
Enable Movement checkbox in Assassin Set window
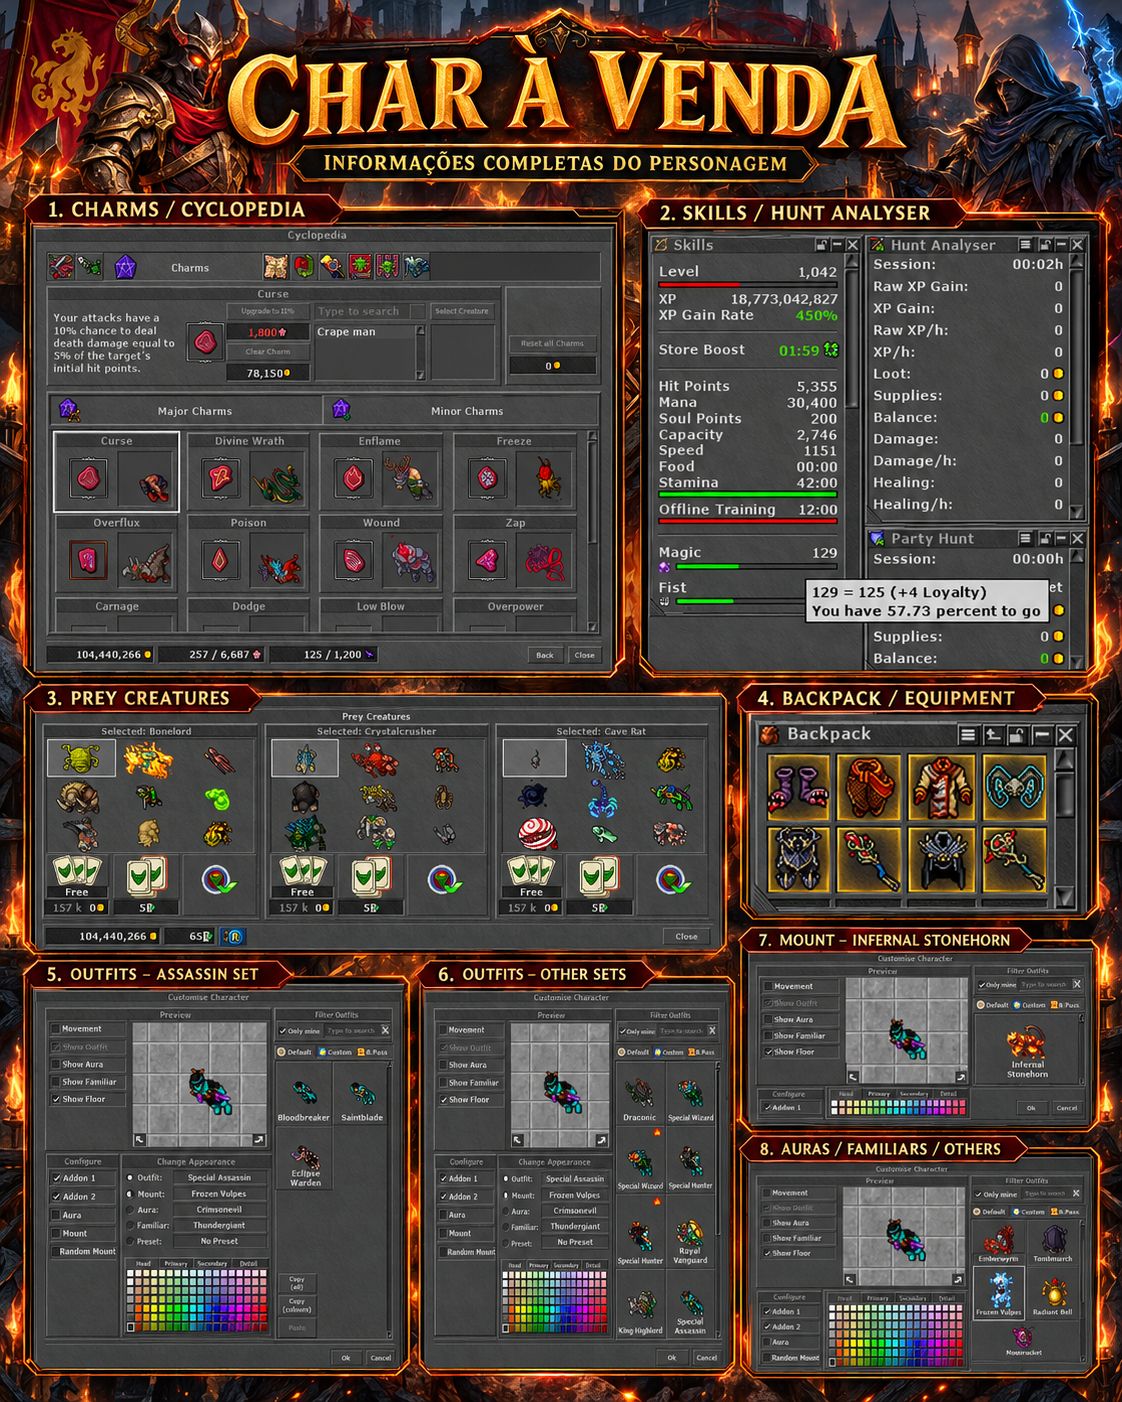coord(57,1028)
